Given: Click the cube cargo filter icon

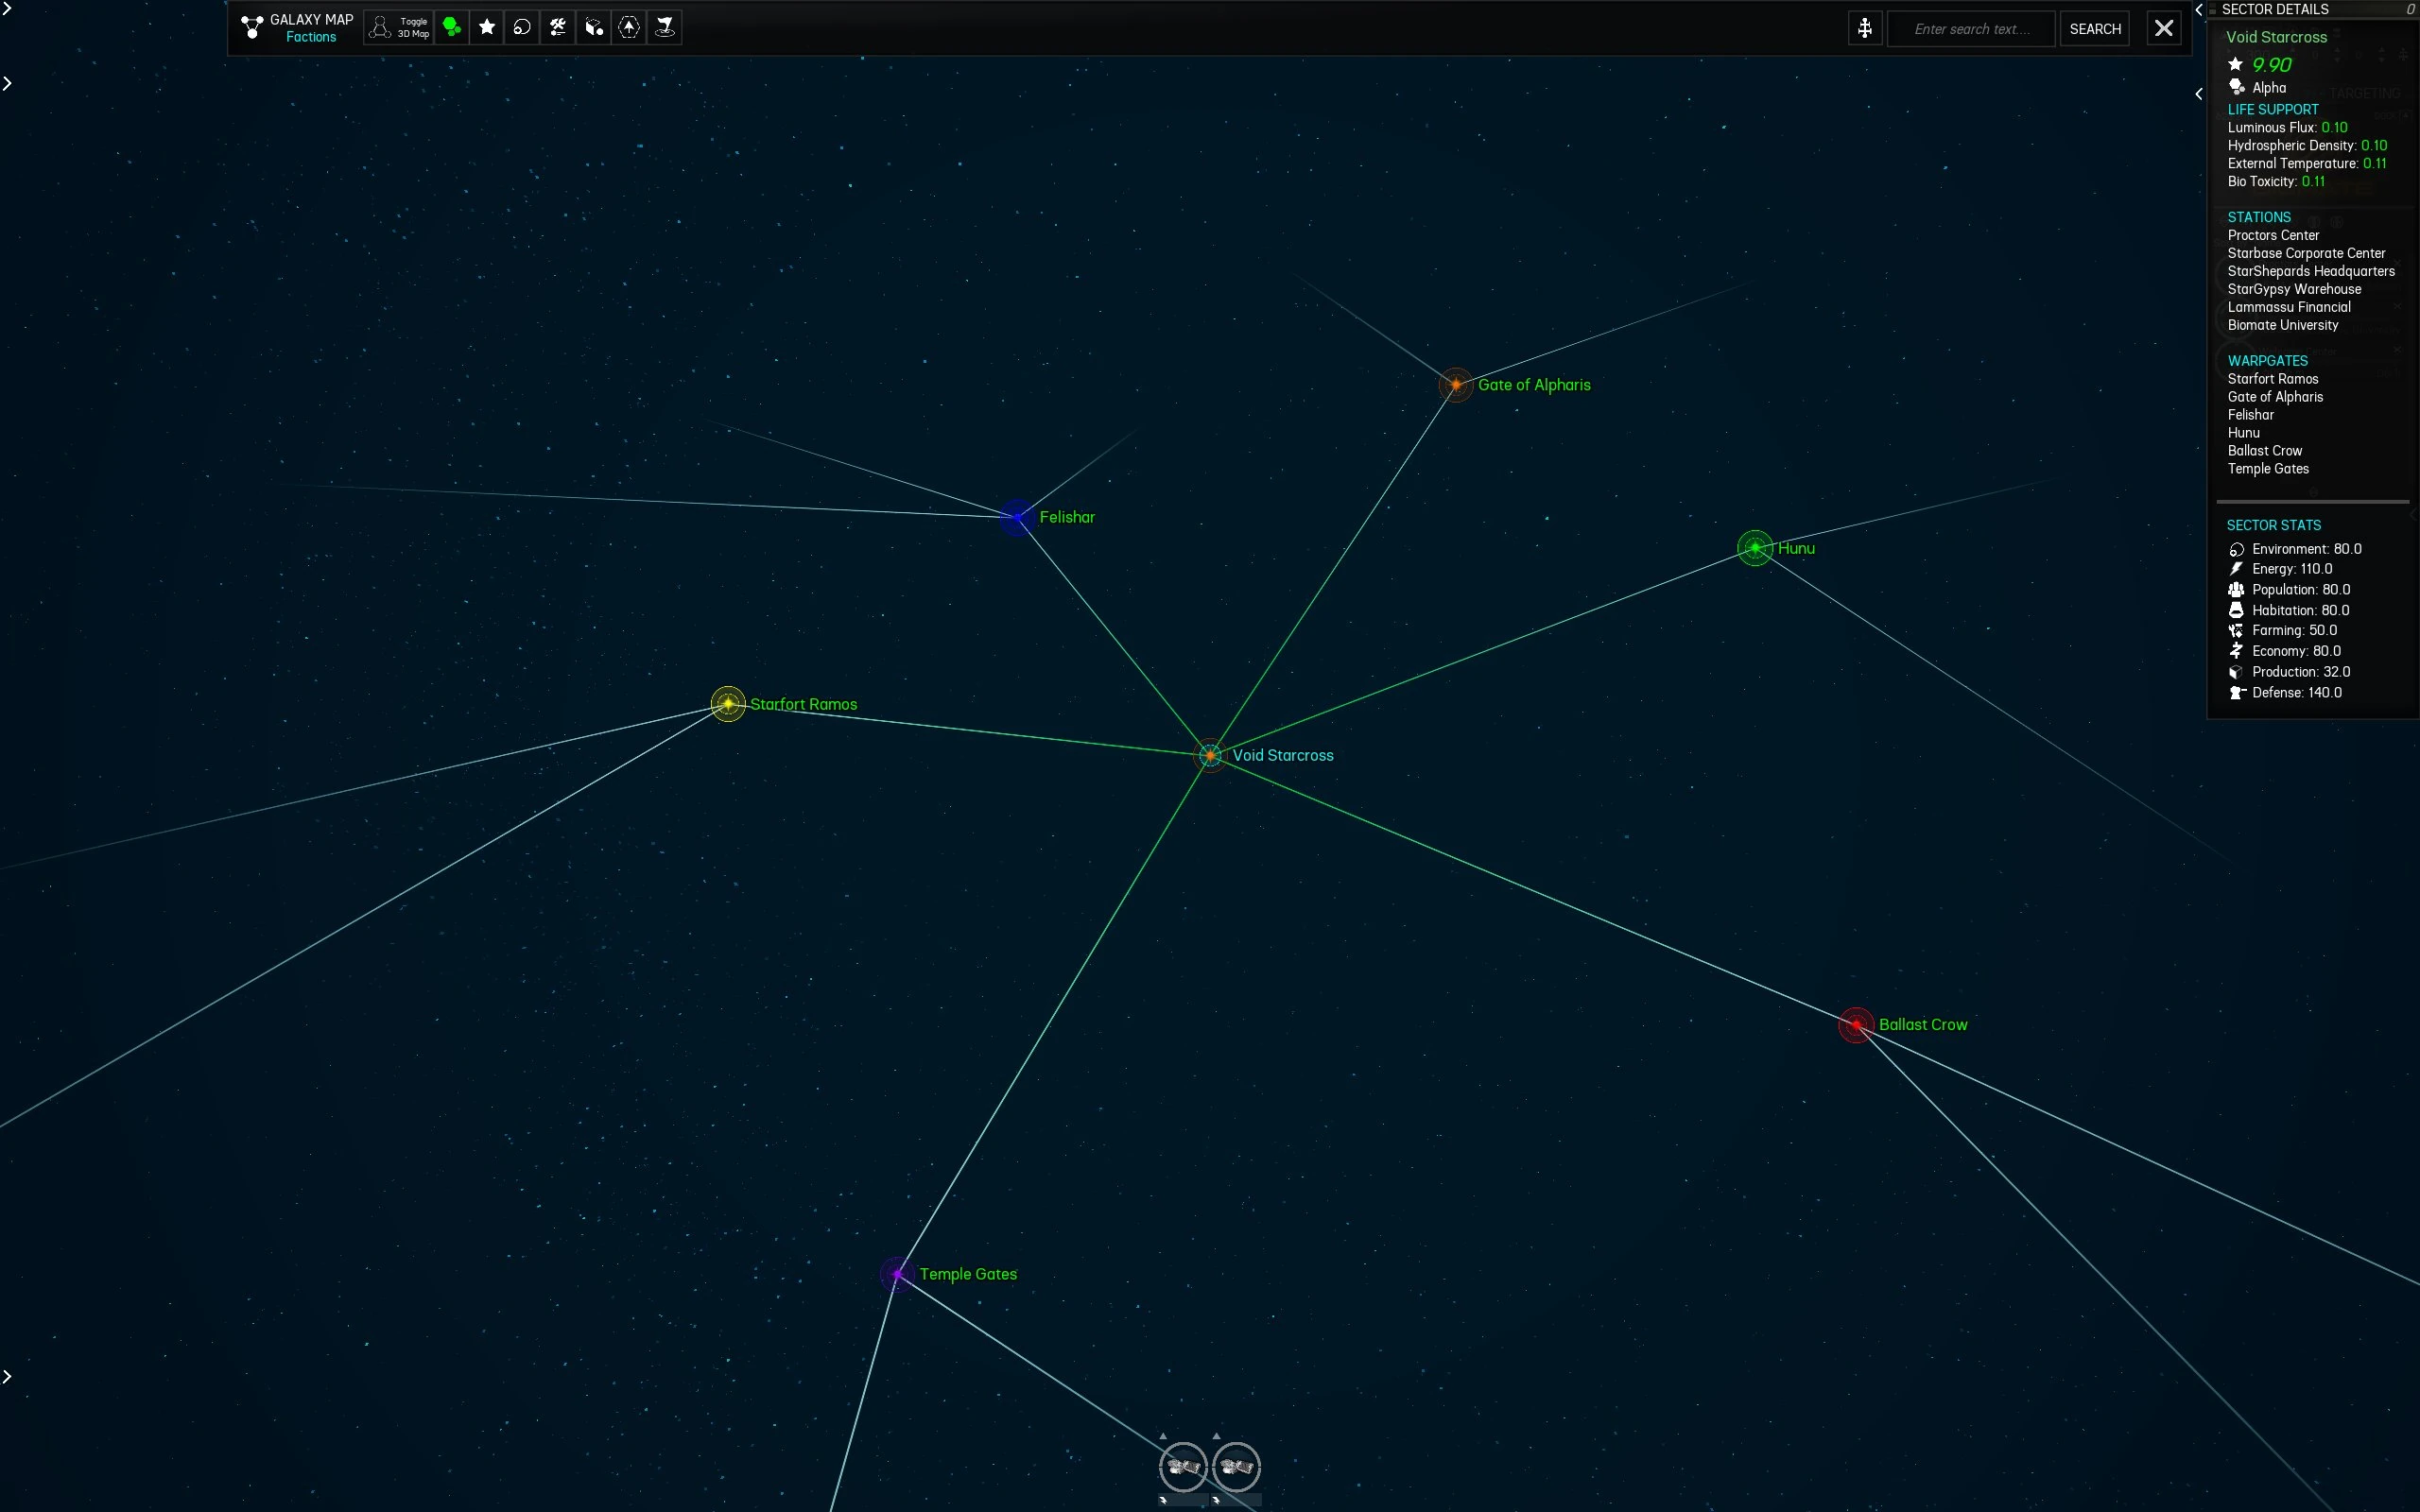Looking at the screenshot, I should [x=594, y=27].
